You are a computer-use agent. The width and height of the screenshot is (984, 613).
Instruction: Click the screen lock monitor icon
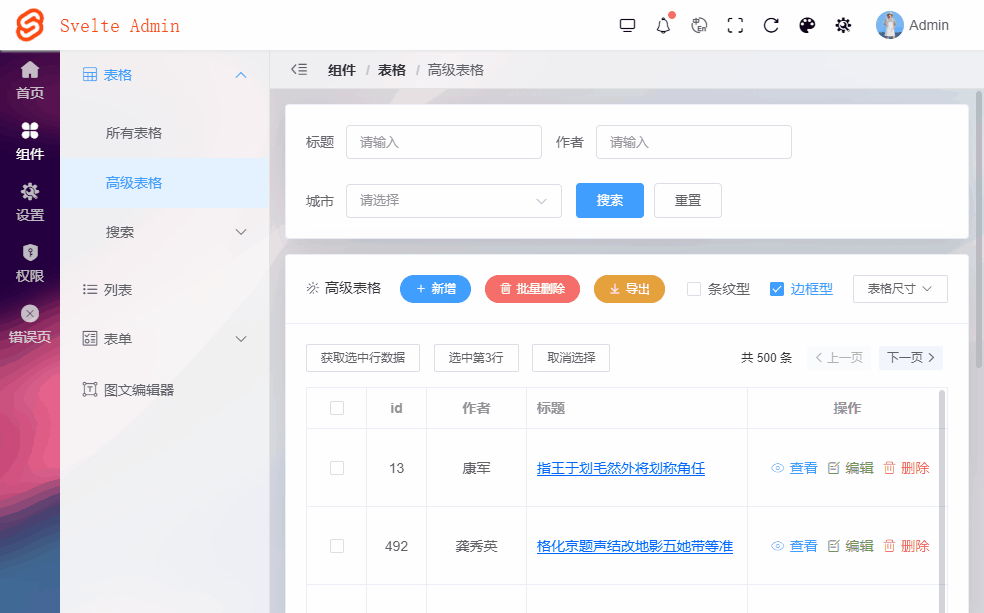coord(627,25)
